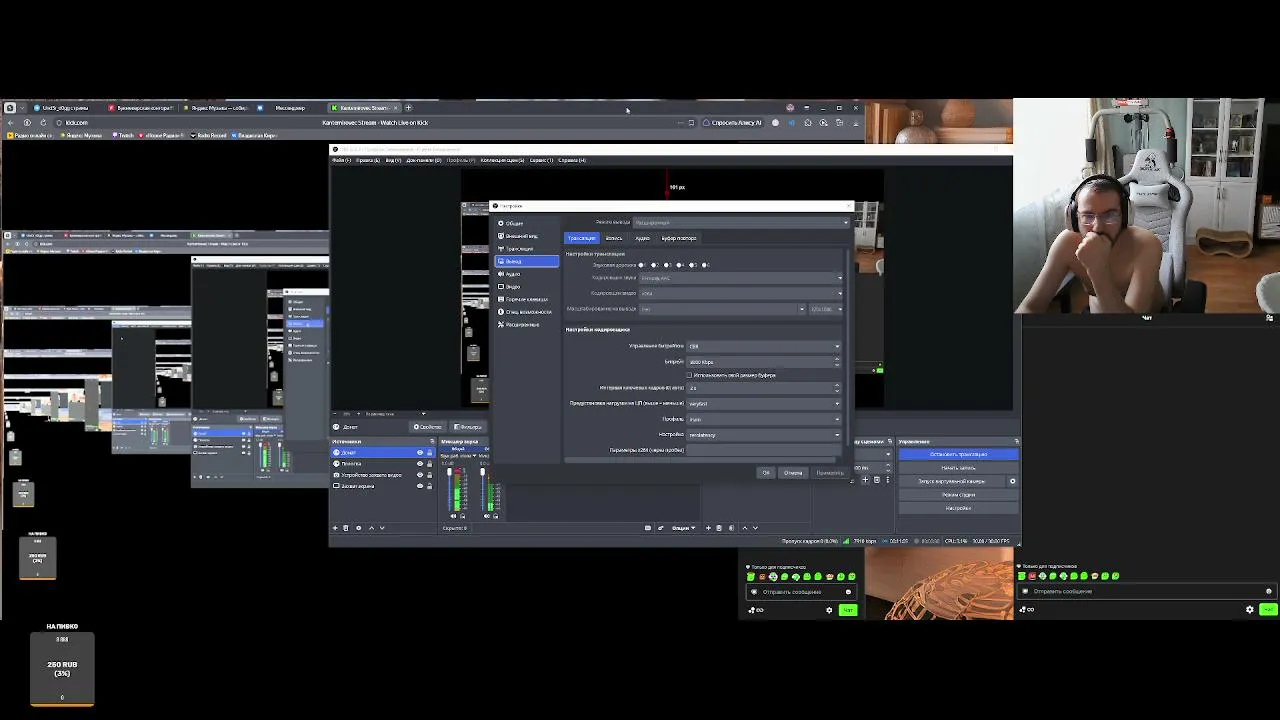Viewport: 1280px width, 720px height.
Task: Open the Профиль main dropdown
Action: tap(763, 419)
